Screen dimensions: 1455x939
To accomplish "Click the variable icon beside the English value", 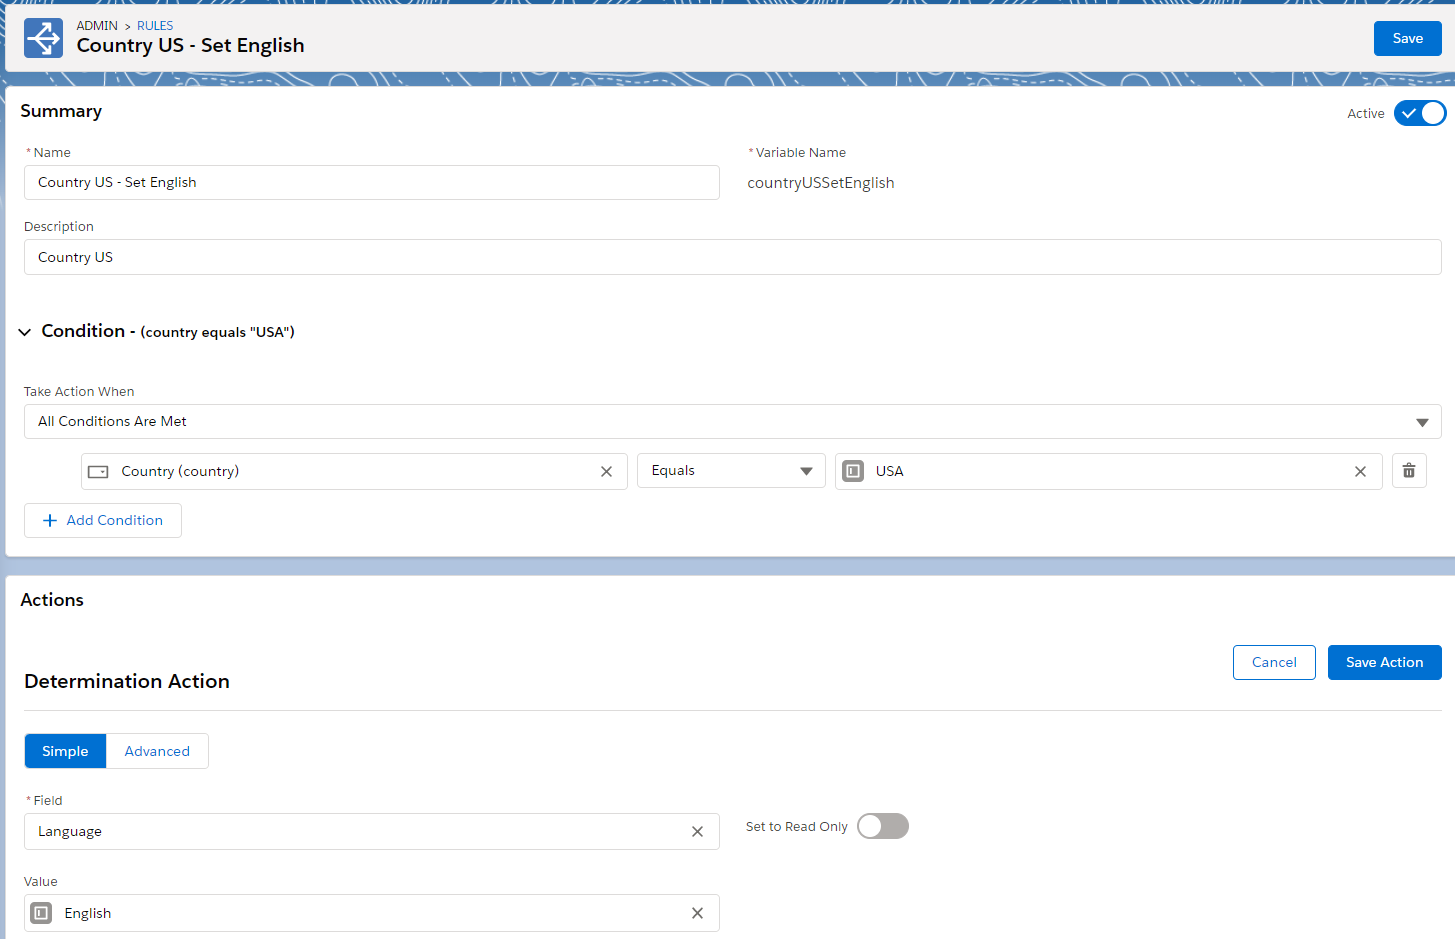I will click(x=40, y=912).
